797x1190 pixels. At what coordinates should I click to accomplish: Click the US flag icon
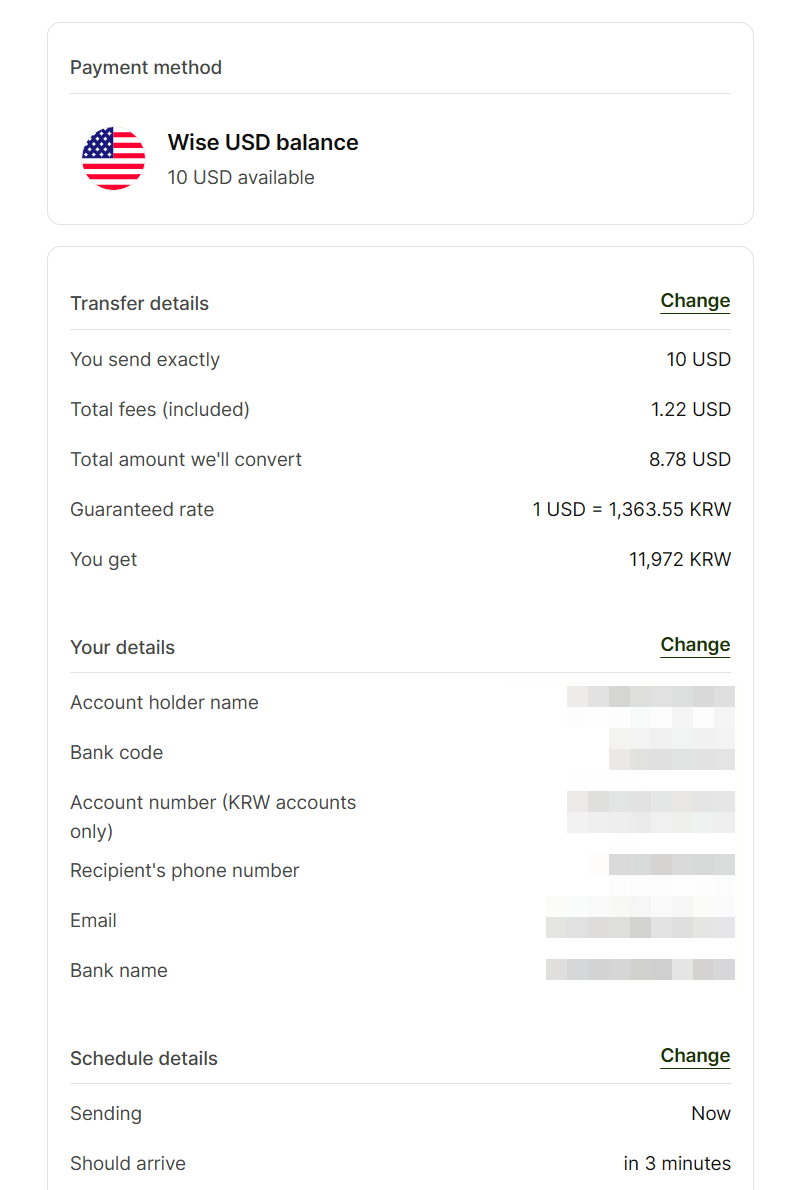(113, 159)
